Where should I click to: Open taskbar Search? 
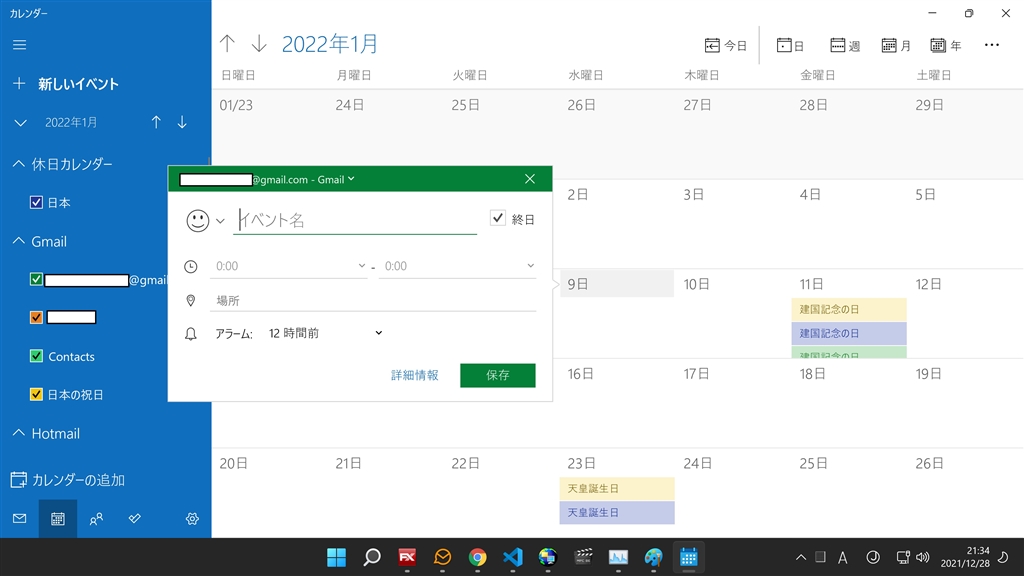click(x=372, y=557)
